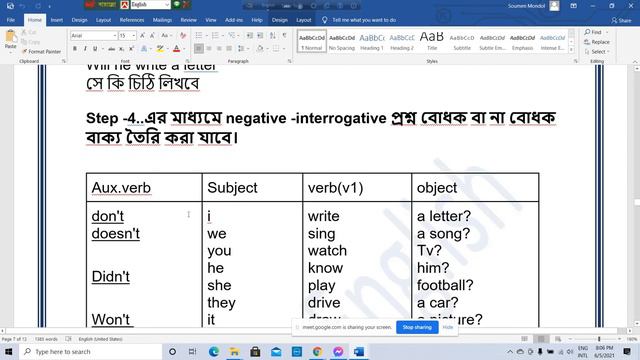
Task: Click the Numbering list icon
Action: tap(215, 36)
